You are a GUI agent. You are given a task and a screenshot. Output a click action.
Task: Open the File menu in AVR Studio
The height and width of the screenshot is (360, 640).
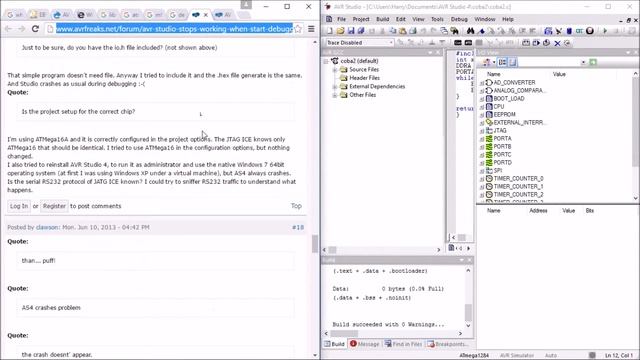pos(341,19)
